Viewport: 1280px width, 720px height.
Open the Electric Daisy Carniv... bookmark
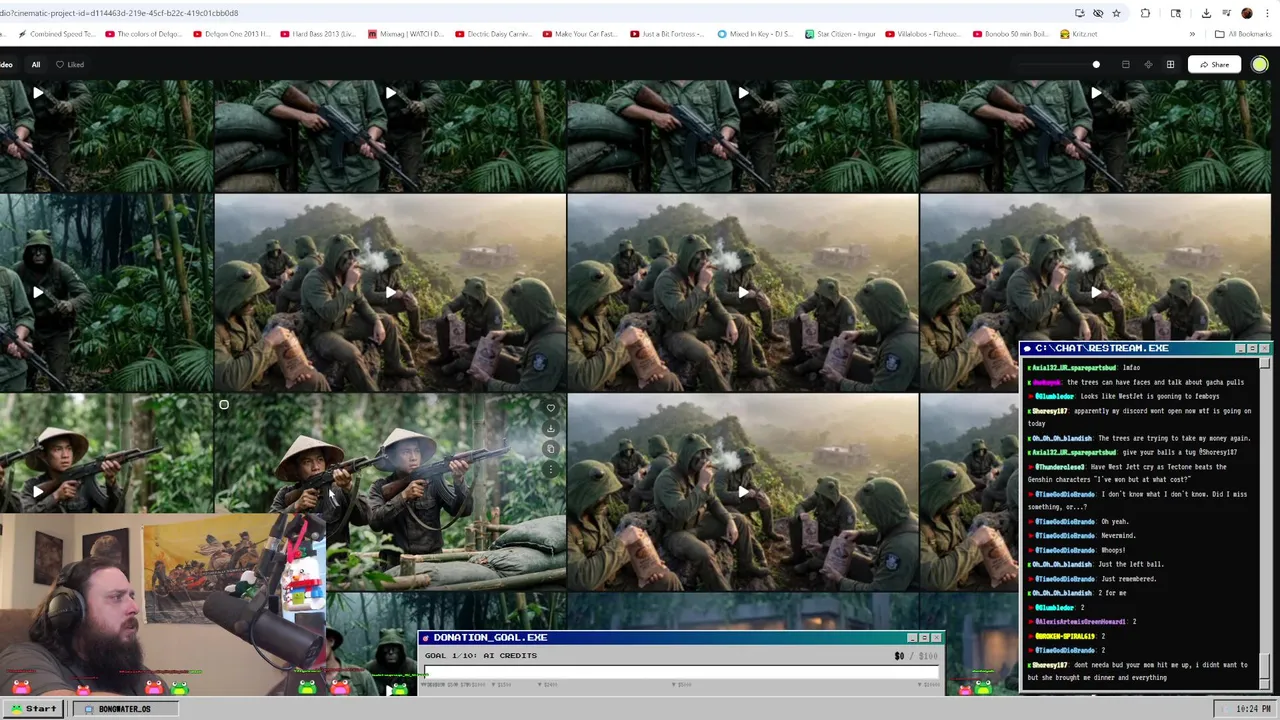point(493,34)
